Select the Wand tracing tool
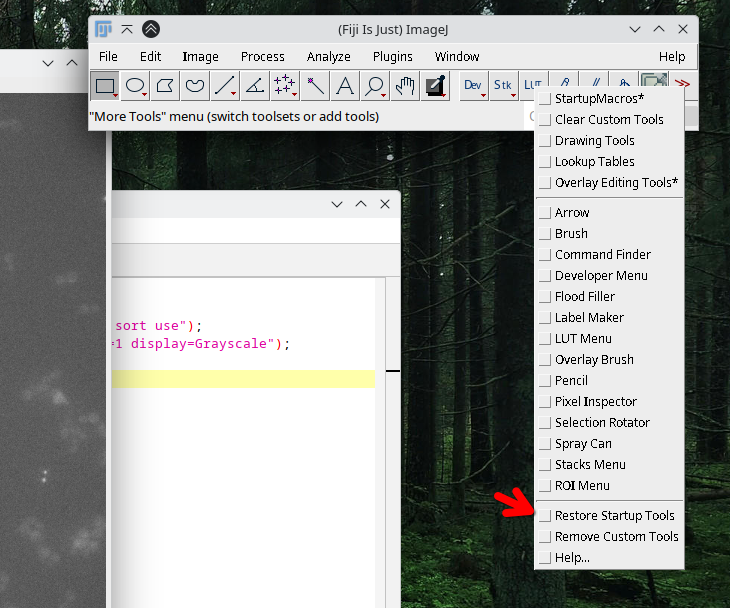 click(315, 86)
